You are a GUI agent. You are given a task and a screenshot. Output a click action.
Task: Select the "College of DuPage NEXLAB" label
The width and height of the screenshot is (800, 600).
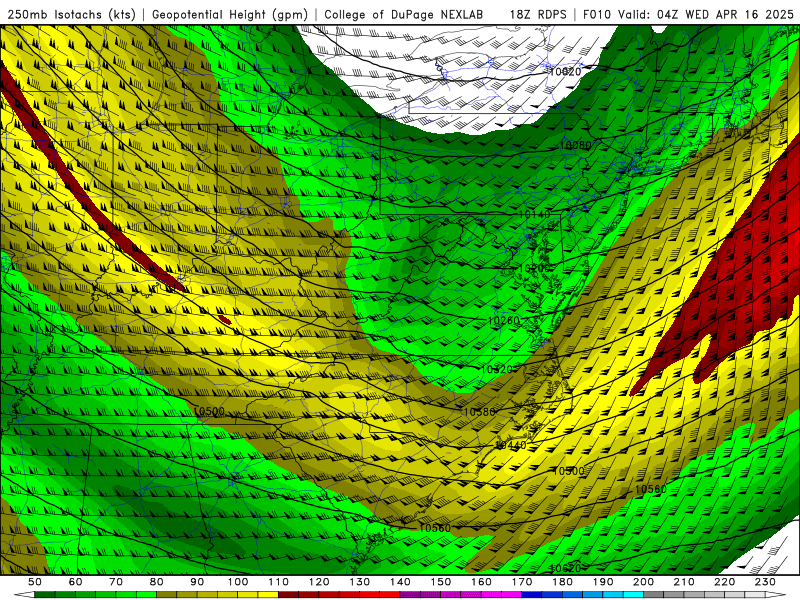point(404,14)
